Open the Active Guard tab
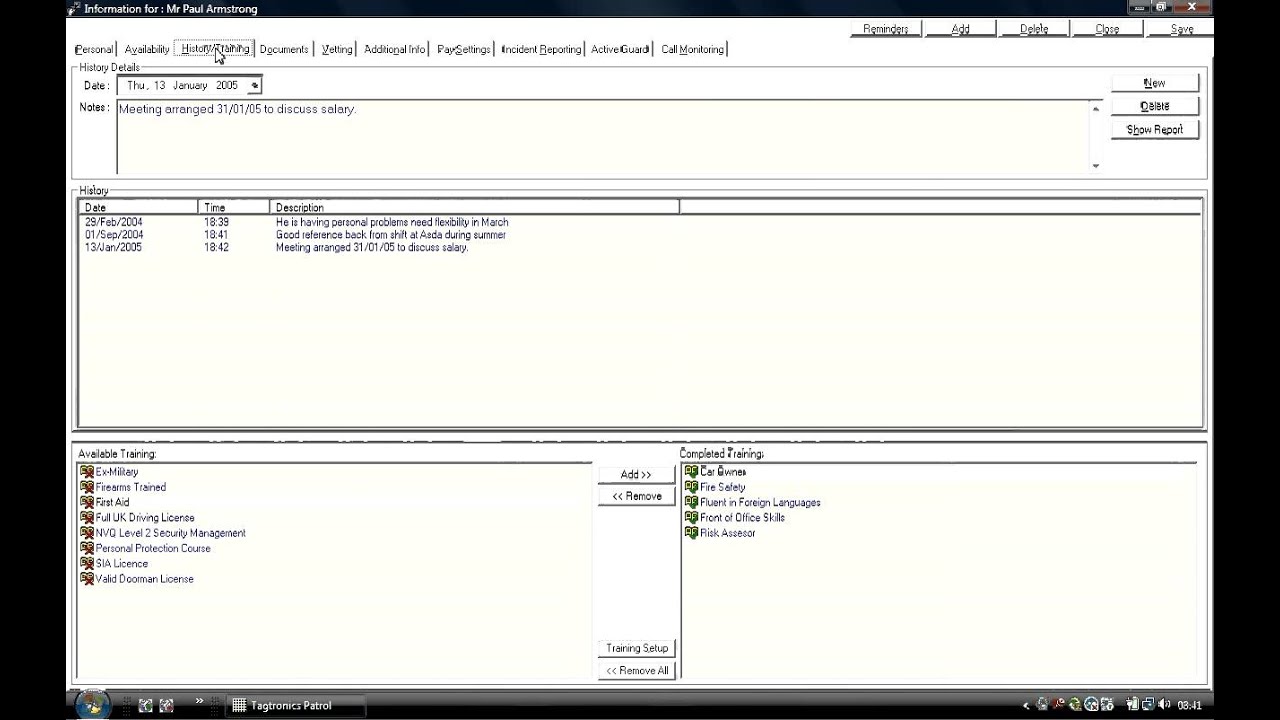Viewport: 1280px width, 720px height. click(x=620, y=49)
